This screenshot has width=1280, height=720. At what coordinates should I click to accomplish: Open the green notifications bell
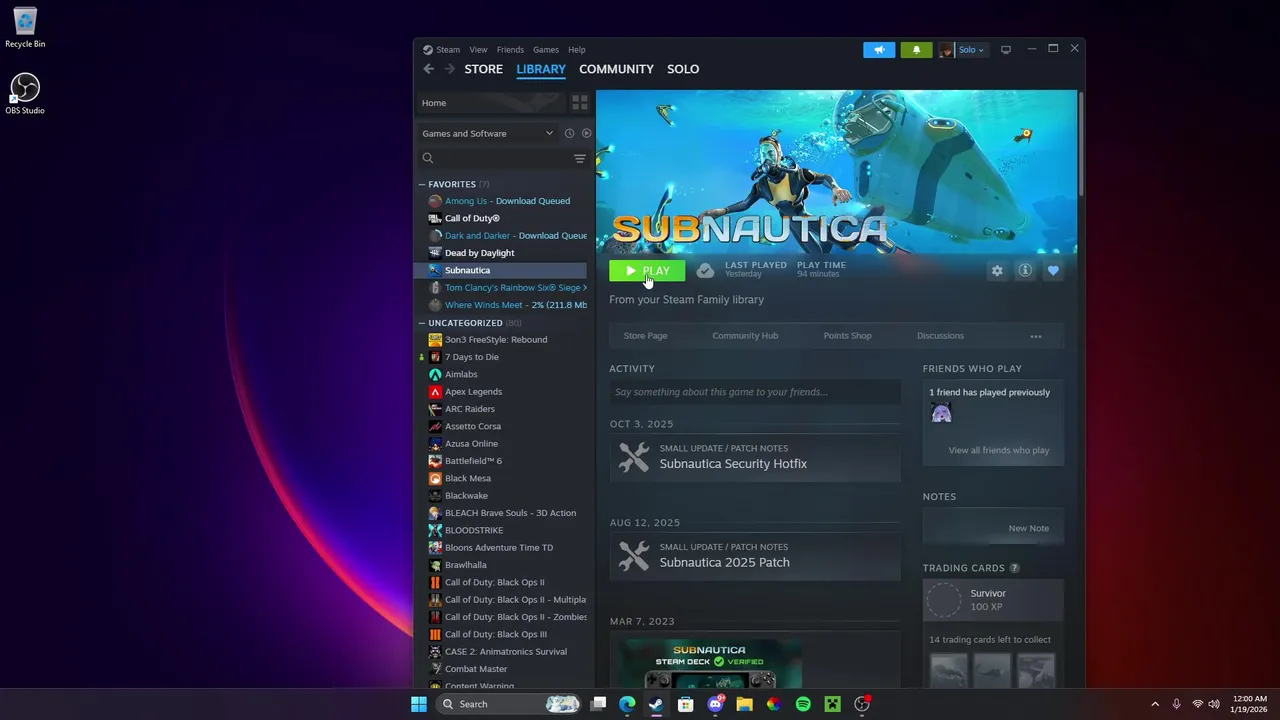point(916,50)
